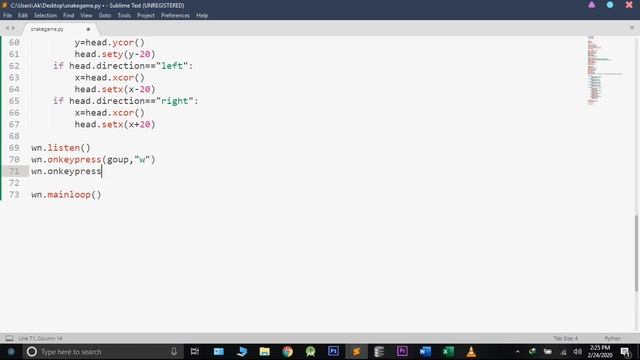Open Premiere Pro from taskbar

(402, 351)
